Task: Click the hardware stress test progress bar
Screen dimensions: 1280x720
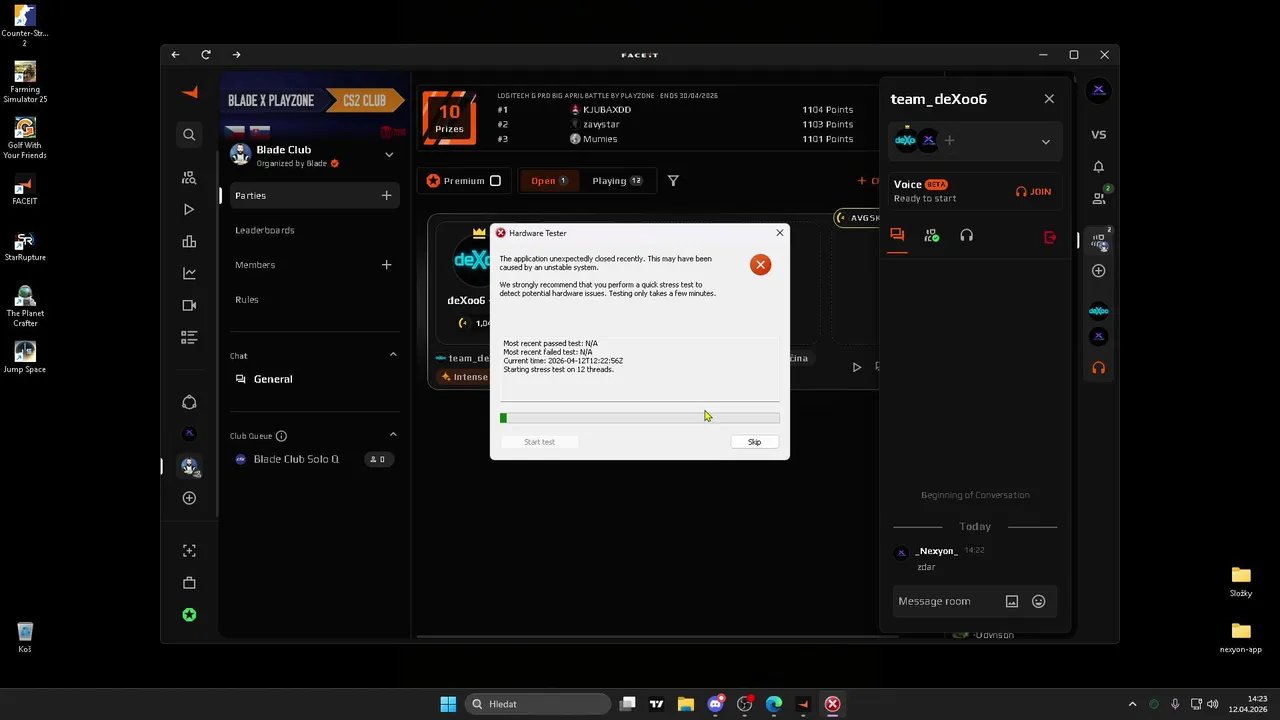Action: tap(640, 418)
